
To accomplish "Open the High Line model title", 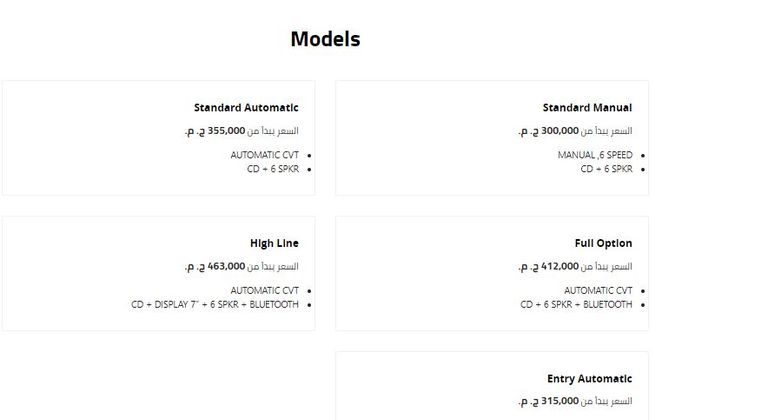I will [274, 243].
